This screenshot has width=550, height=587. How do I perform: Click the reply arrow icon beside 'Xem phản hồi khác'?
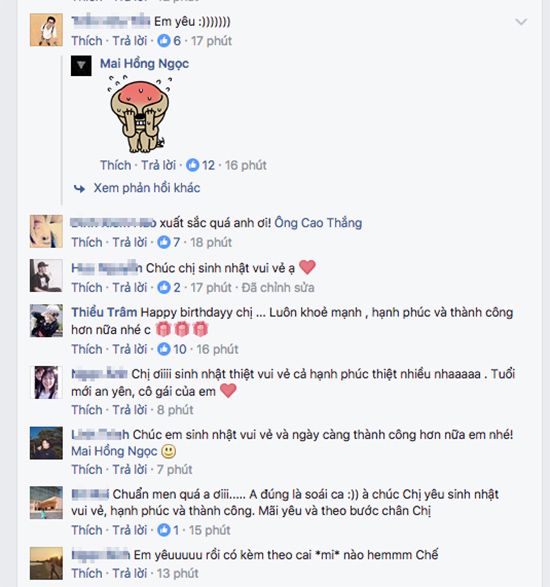click(80, 188)
